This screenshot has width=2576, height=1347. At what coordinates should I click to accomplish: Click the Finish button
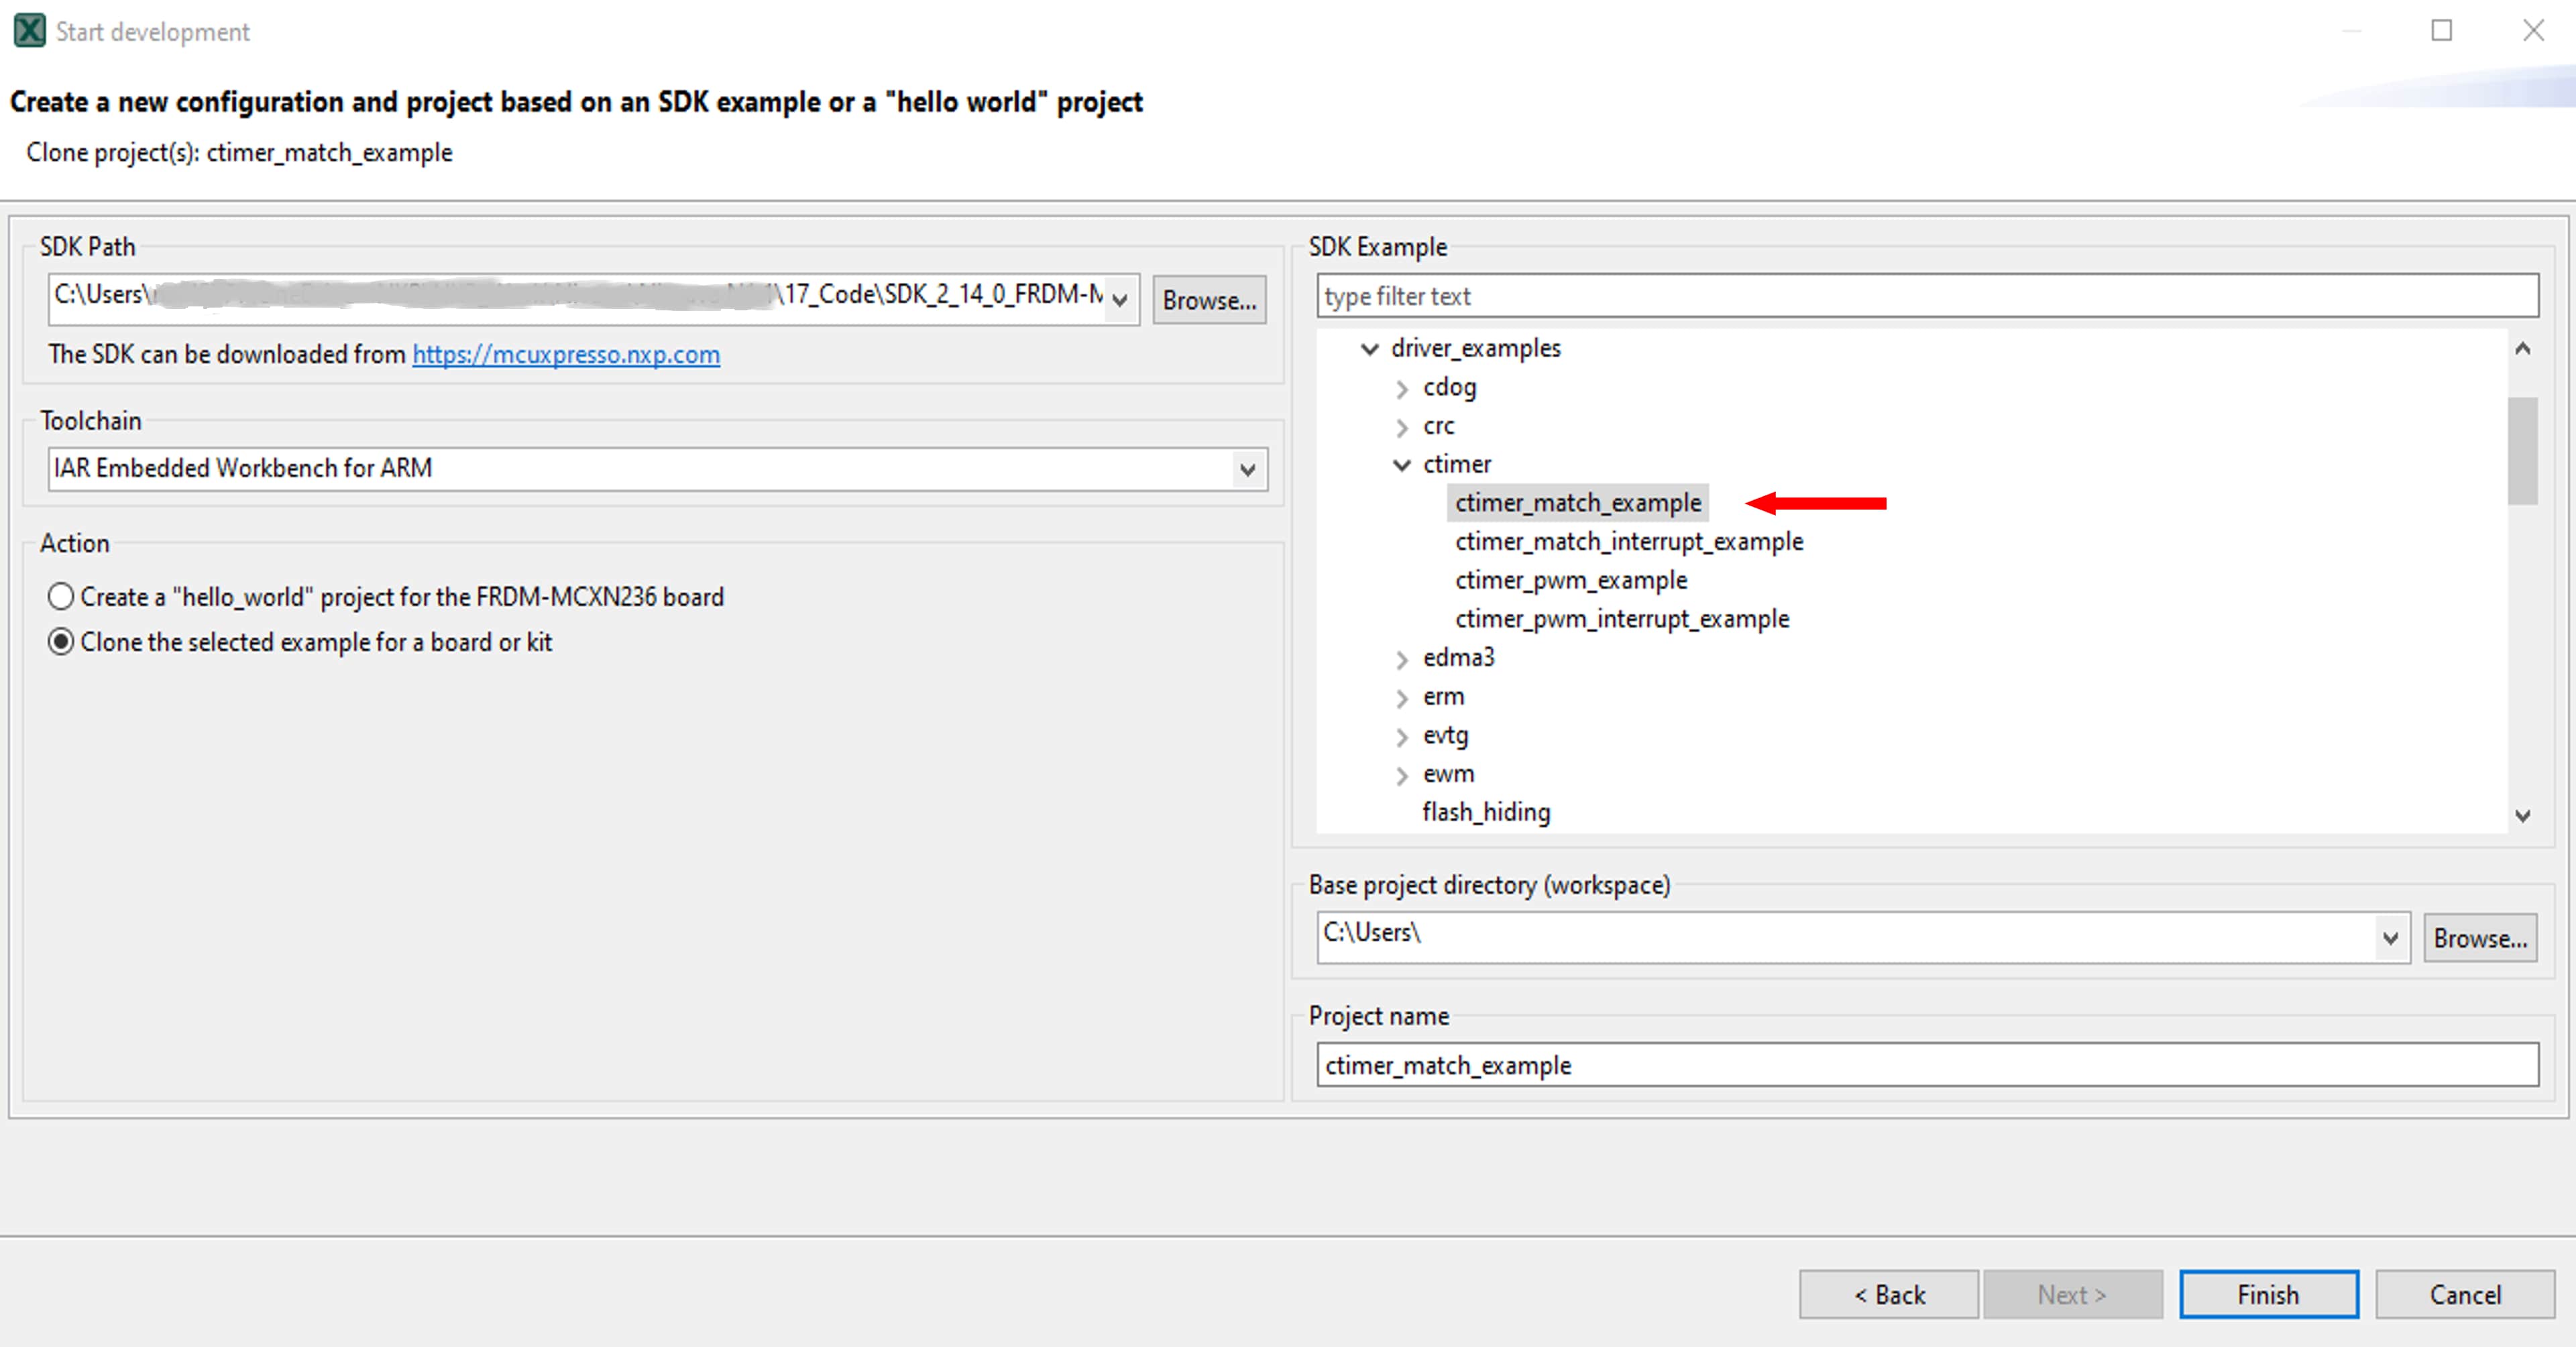2268,1294
